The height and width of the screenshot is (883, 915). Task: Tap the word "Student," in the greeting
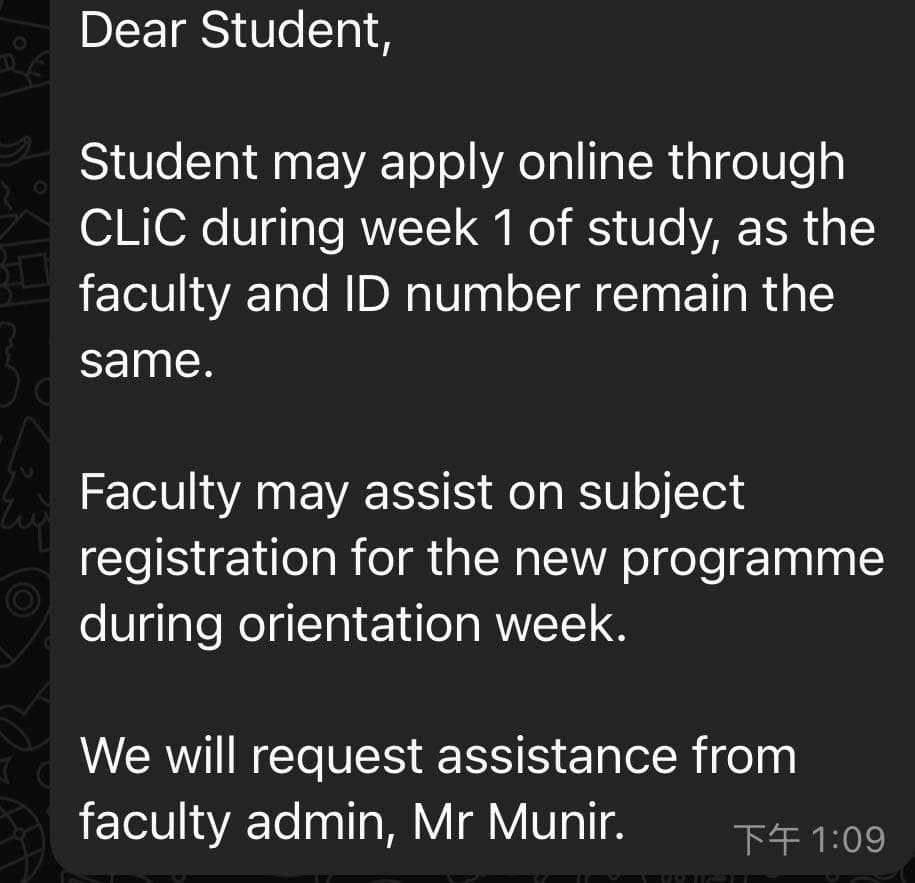click(x=296, y=32)
